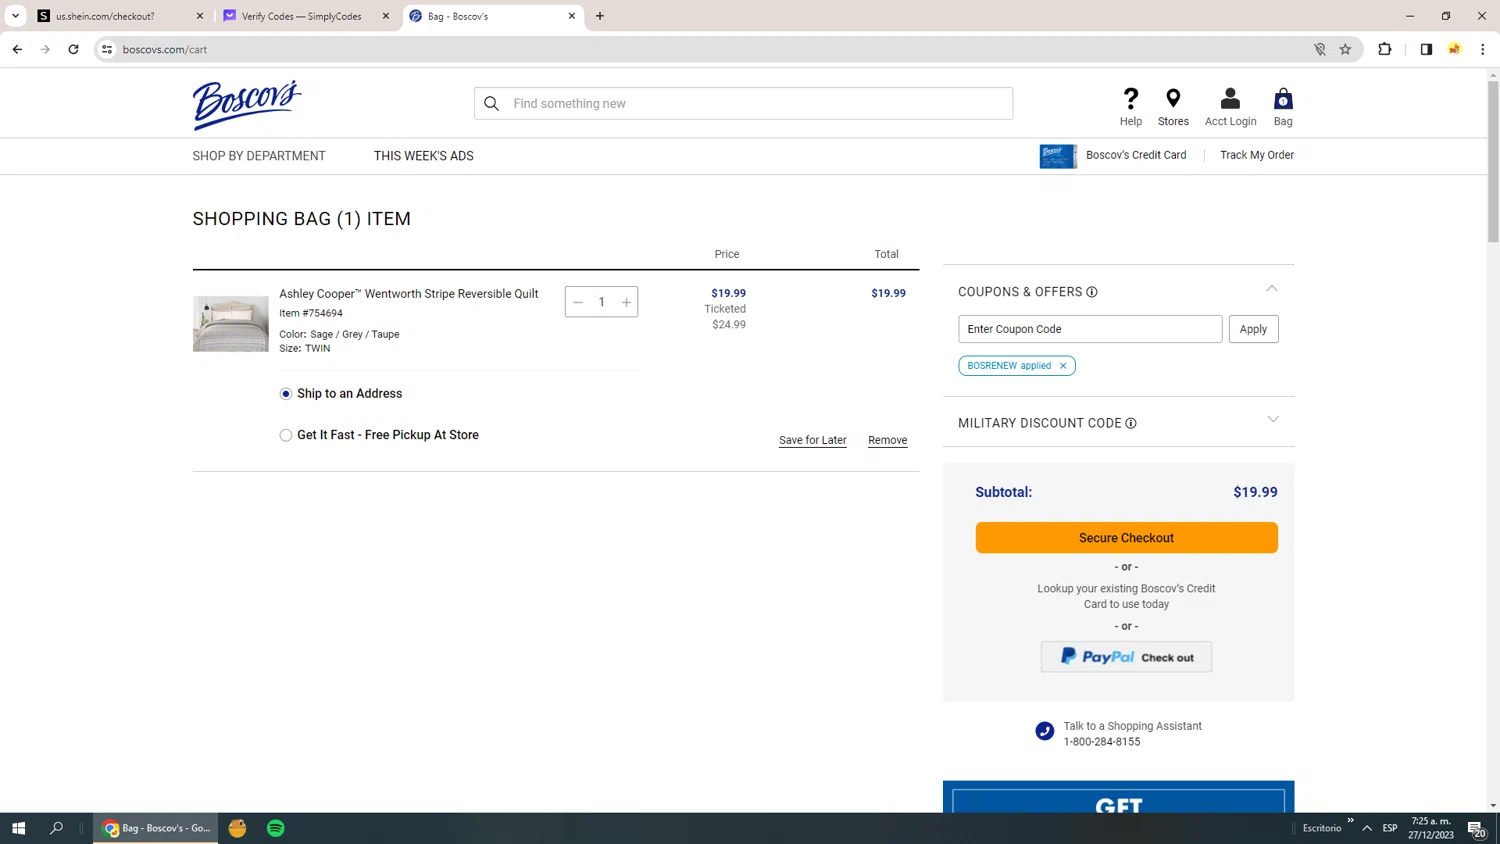
Task: Click the Save for Later link
Action: (x=812, y=440)
